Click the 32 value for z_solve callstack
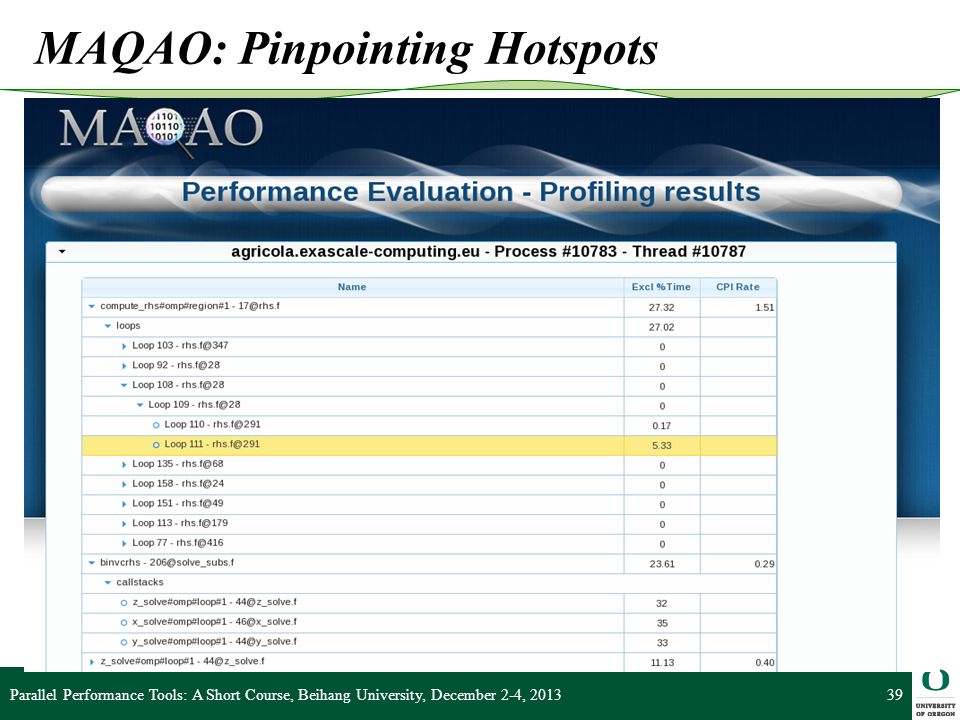960x720 pixels. (x=661, y=604)
